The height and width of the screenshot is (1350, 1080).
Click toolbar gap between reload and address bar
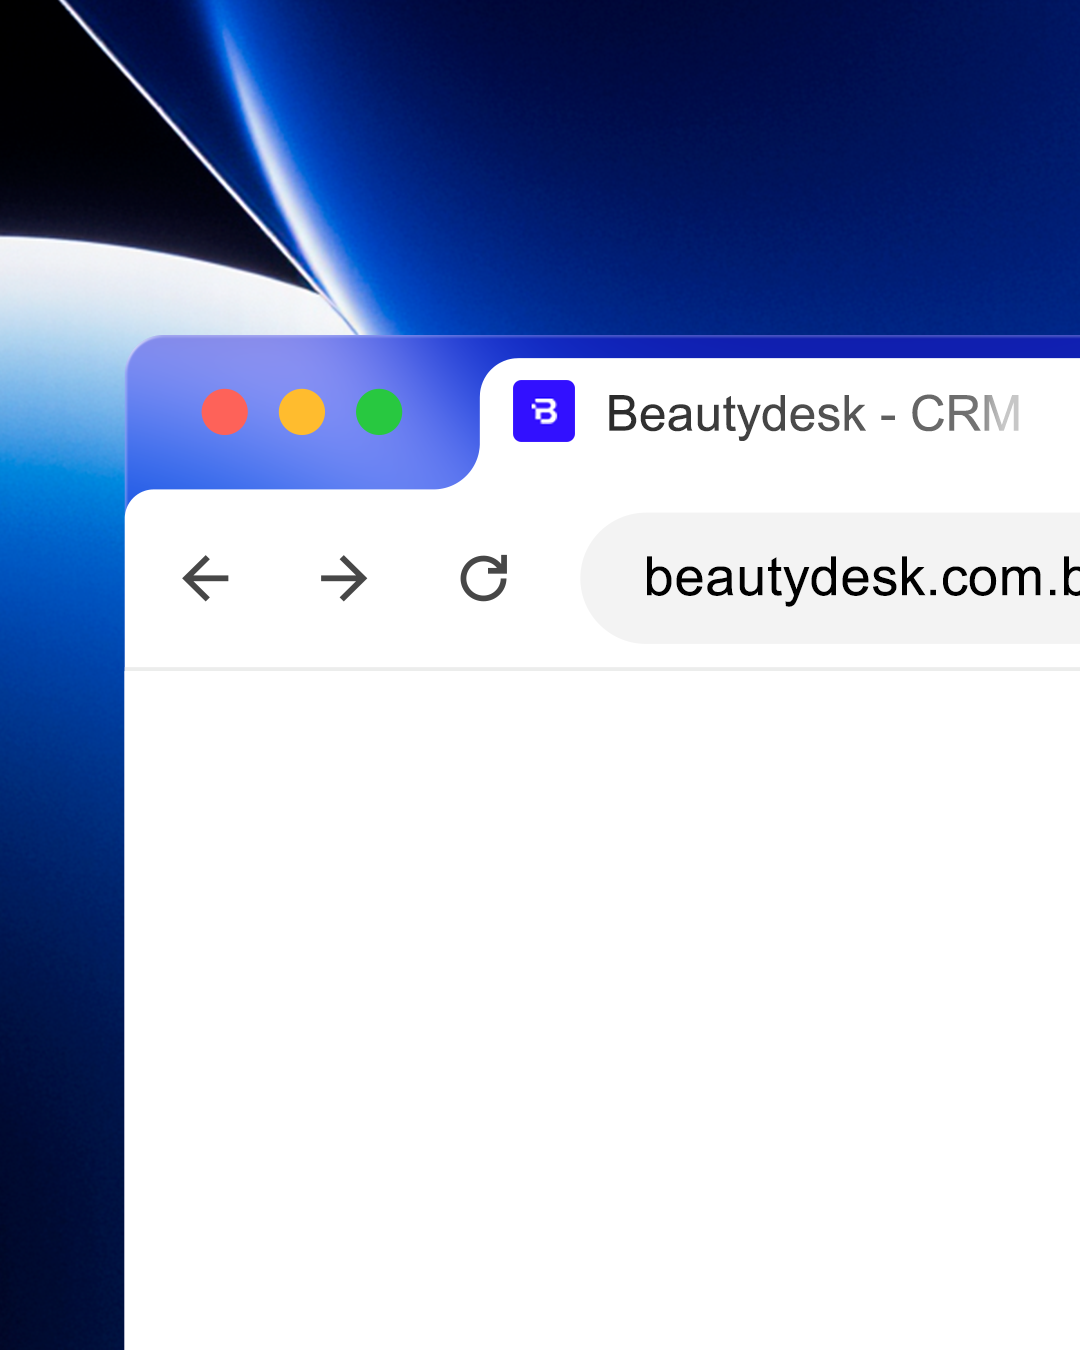pos(547,578)
